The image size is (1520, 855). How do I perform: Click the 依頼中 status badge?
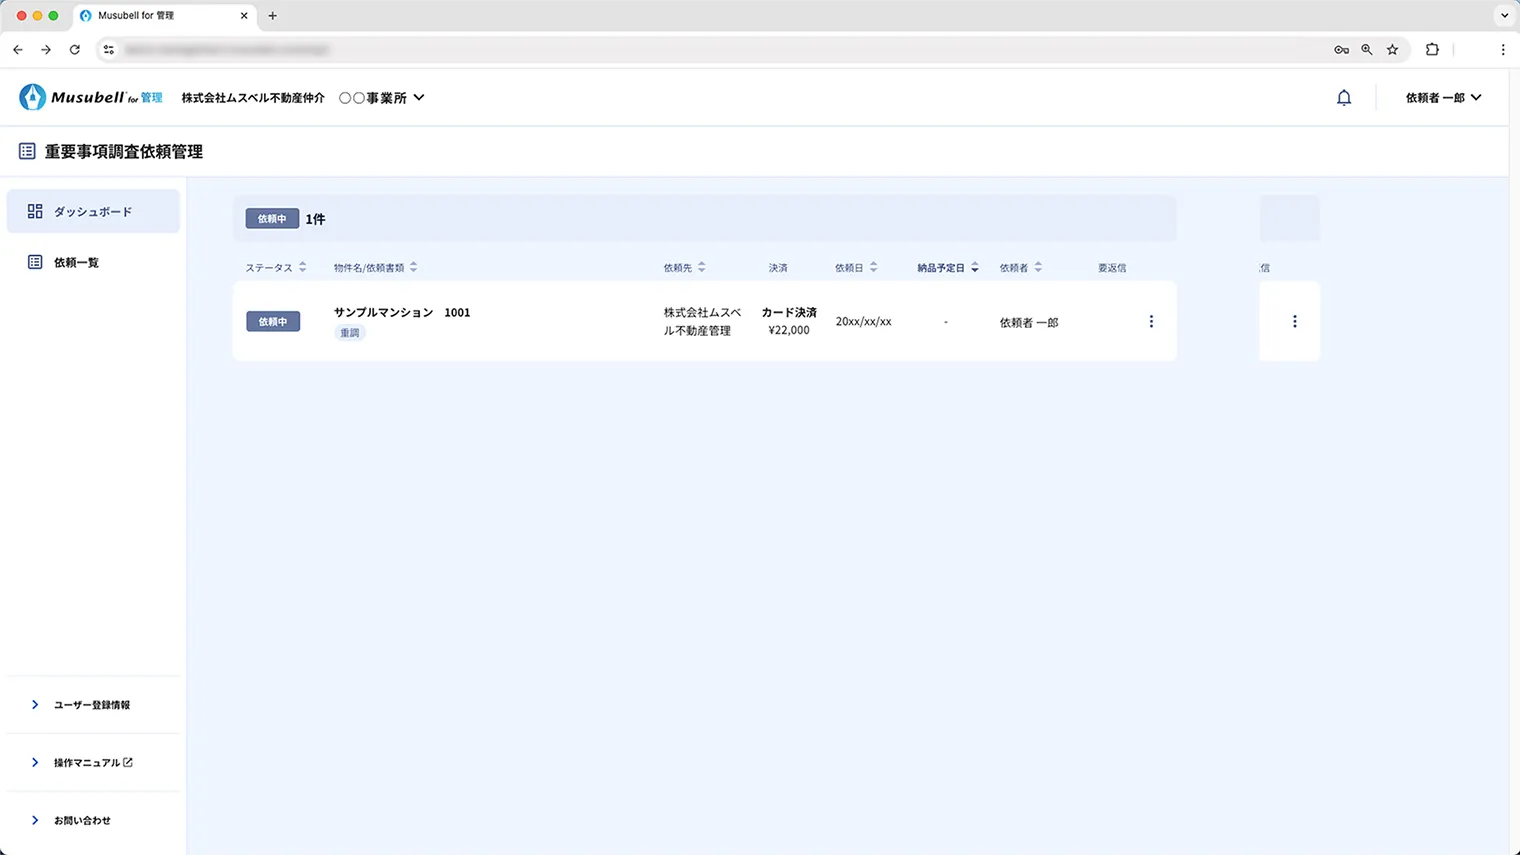click(x=273, y=321)
